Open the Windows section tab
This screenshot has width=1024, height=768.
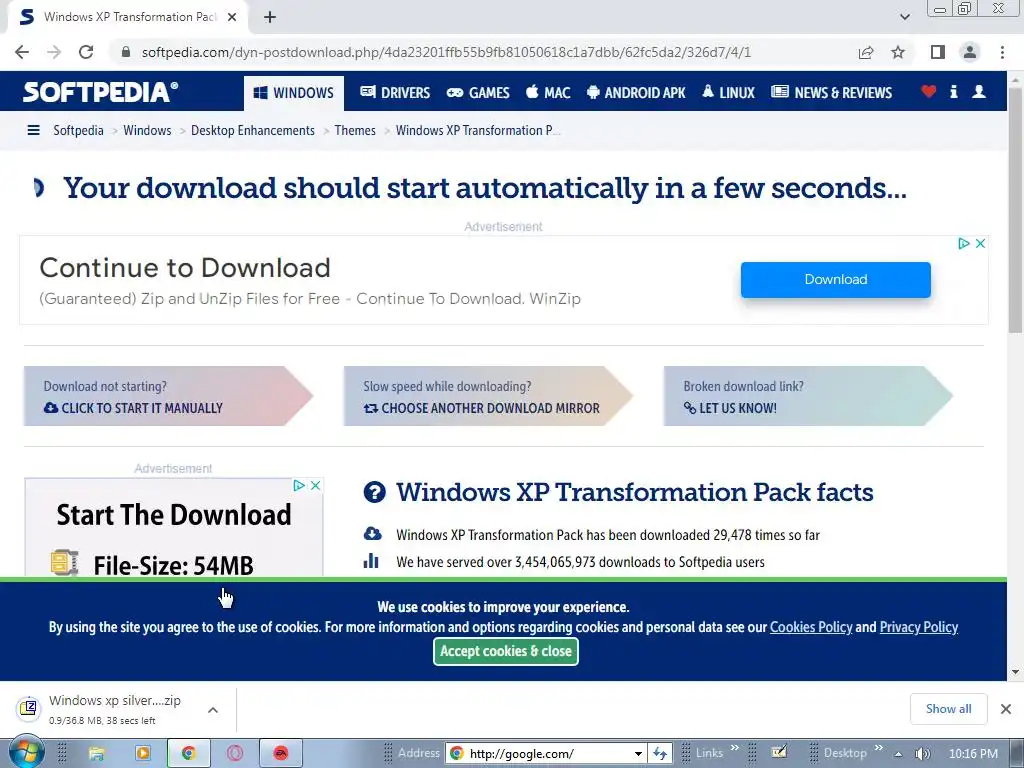294,93
